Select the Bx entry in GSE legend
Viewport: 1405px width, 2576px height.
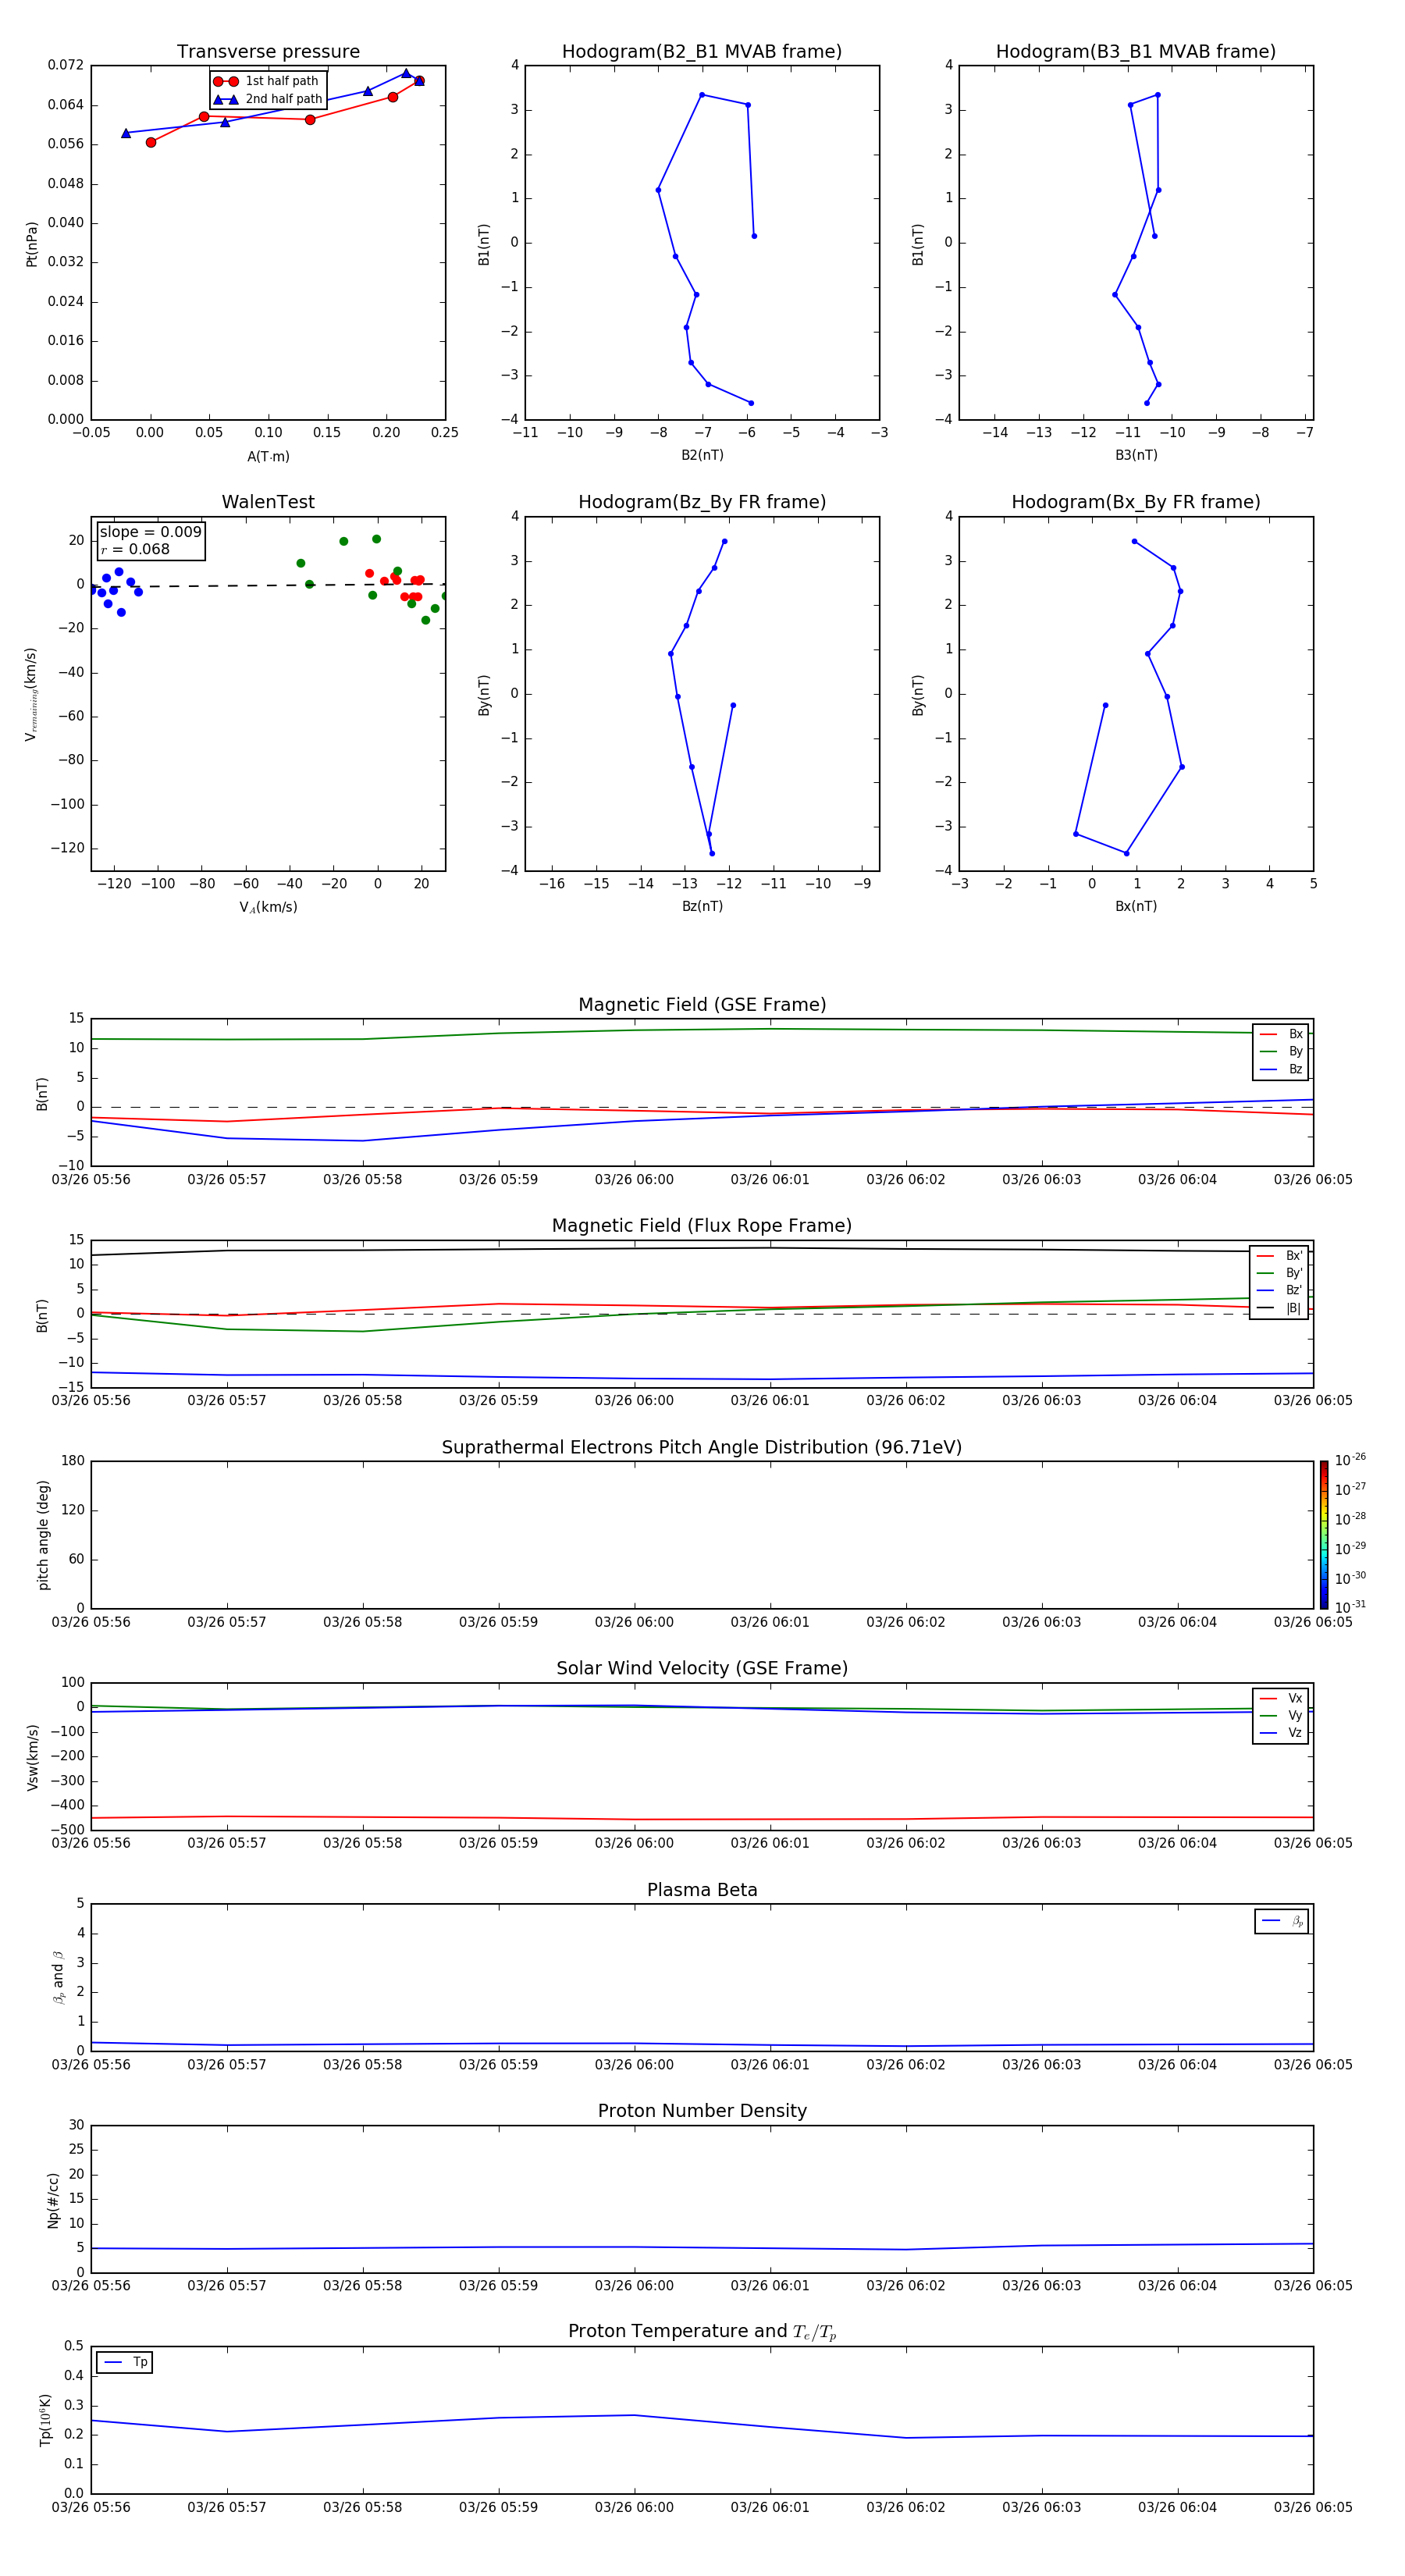[x=1281, y=1035]
